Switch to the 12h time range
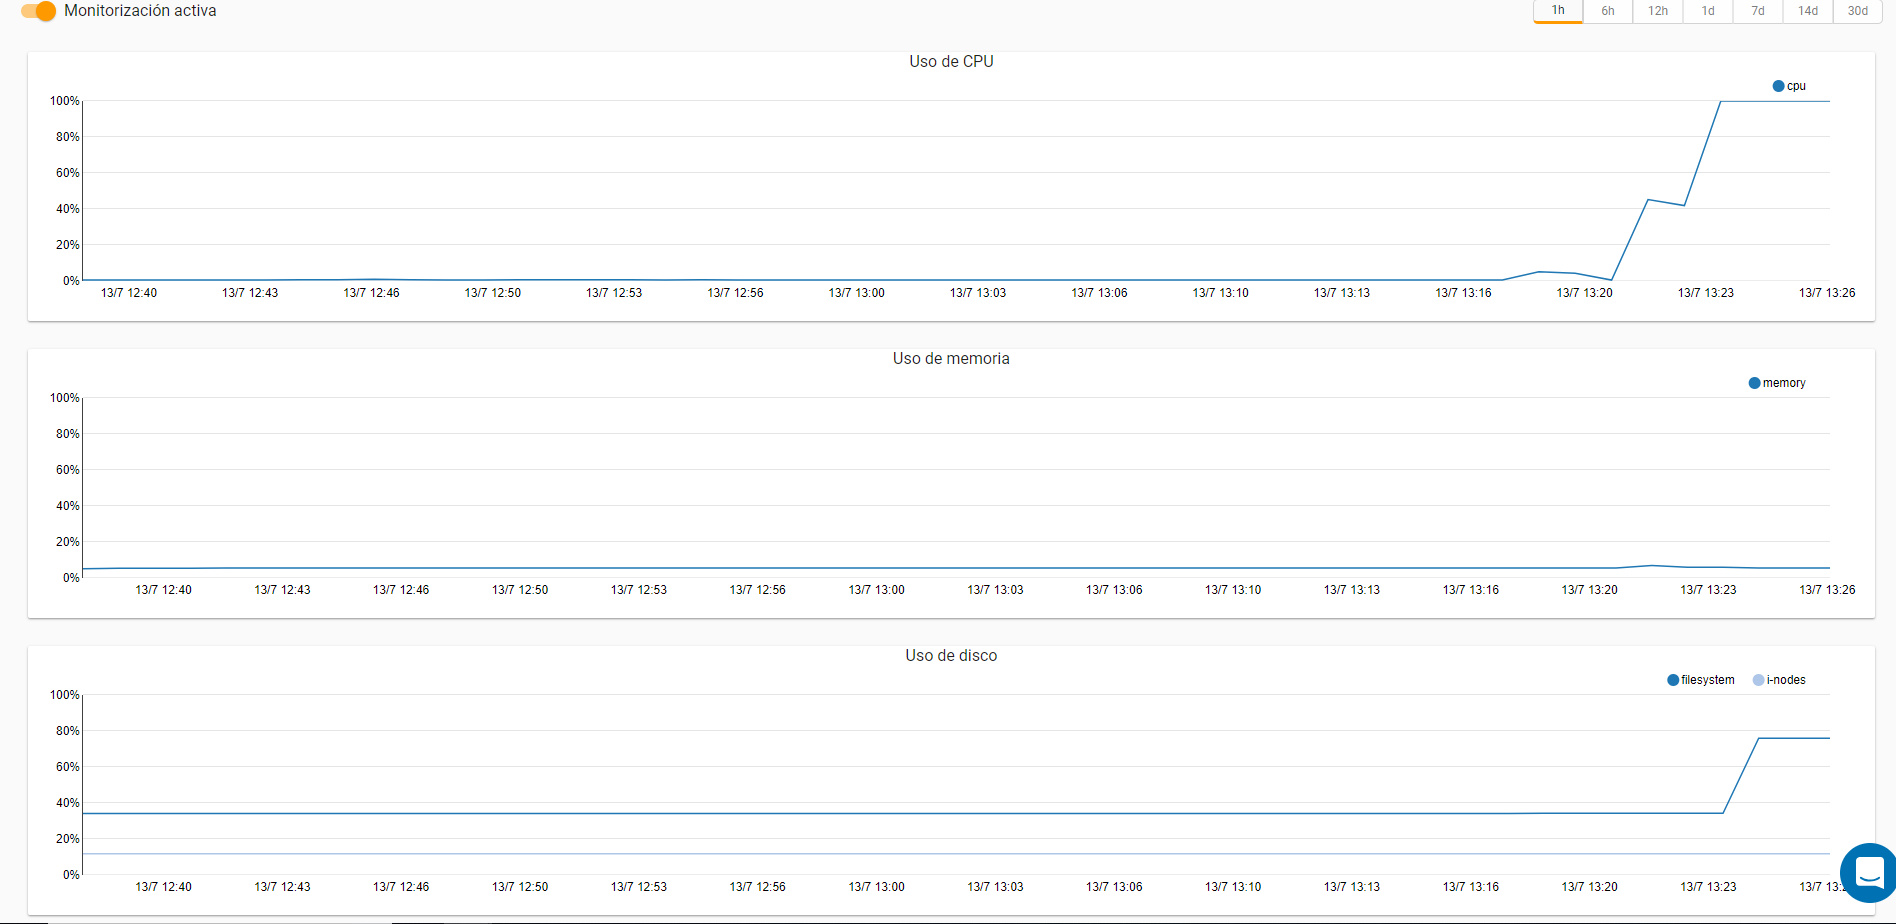This screenshot has height=924, width=1896. tap(1658, 11)
